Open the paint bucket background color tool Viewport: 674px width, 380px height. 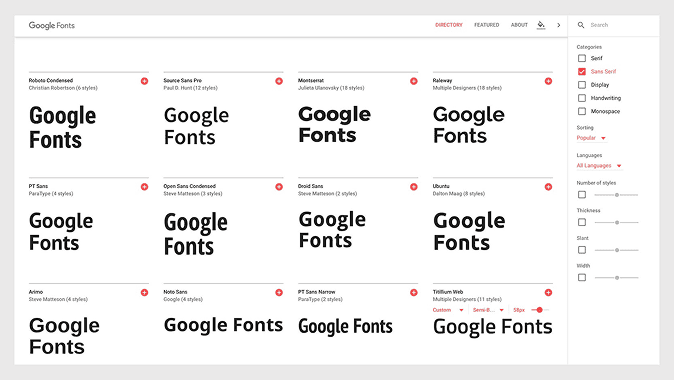click(541, 25)
